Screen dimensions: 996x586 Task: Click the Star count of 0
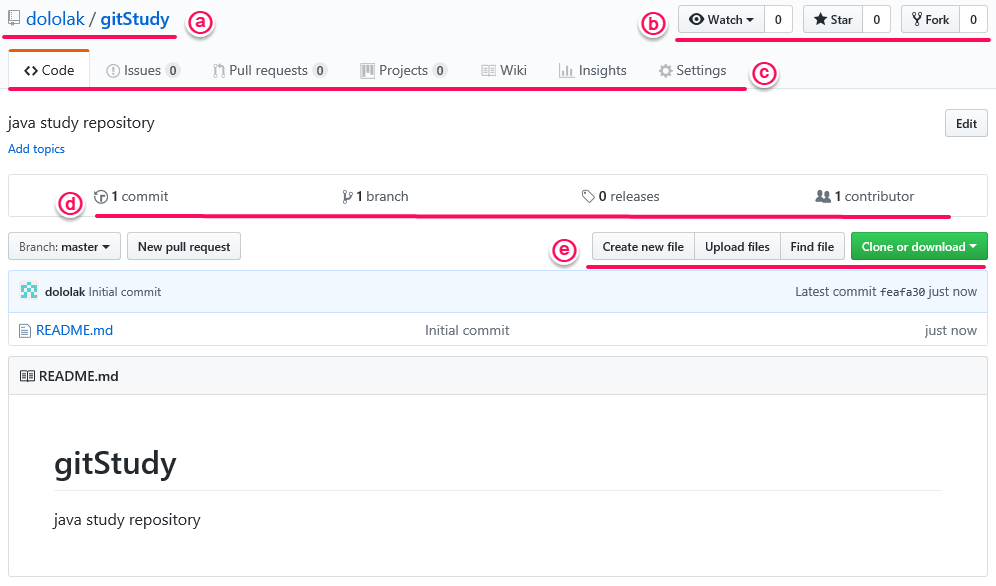point(876,20)
